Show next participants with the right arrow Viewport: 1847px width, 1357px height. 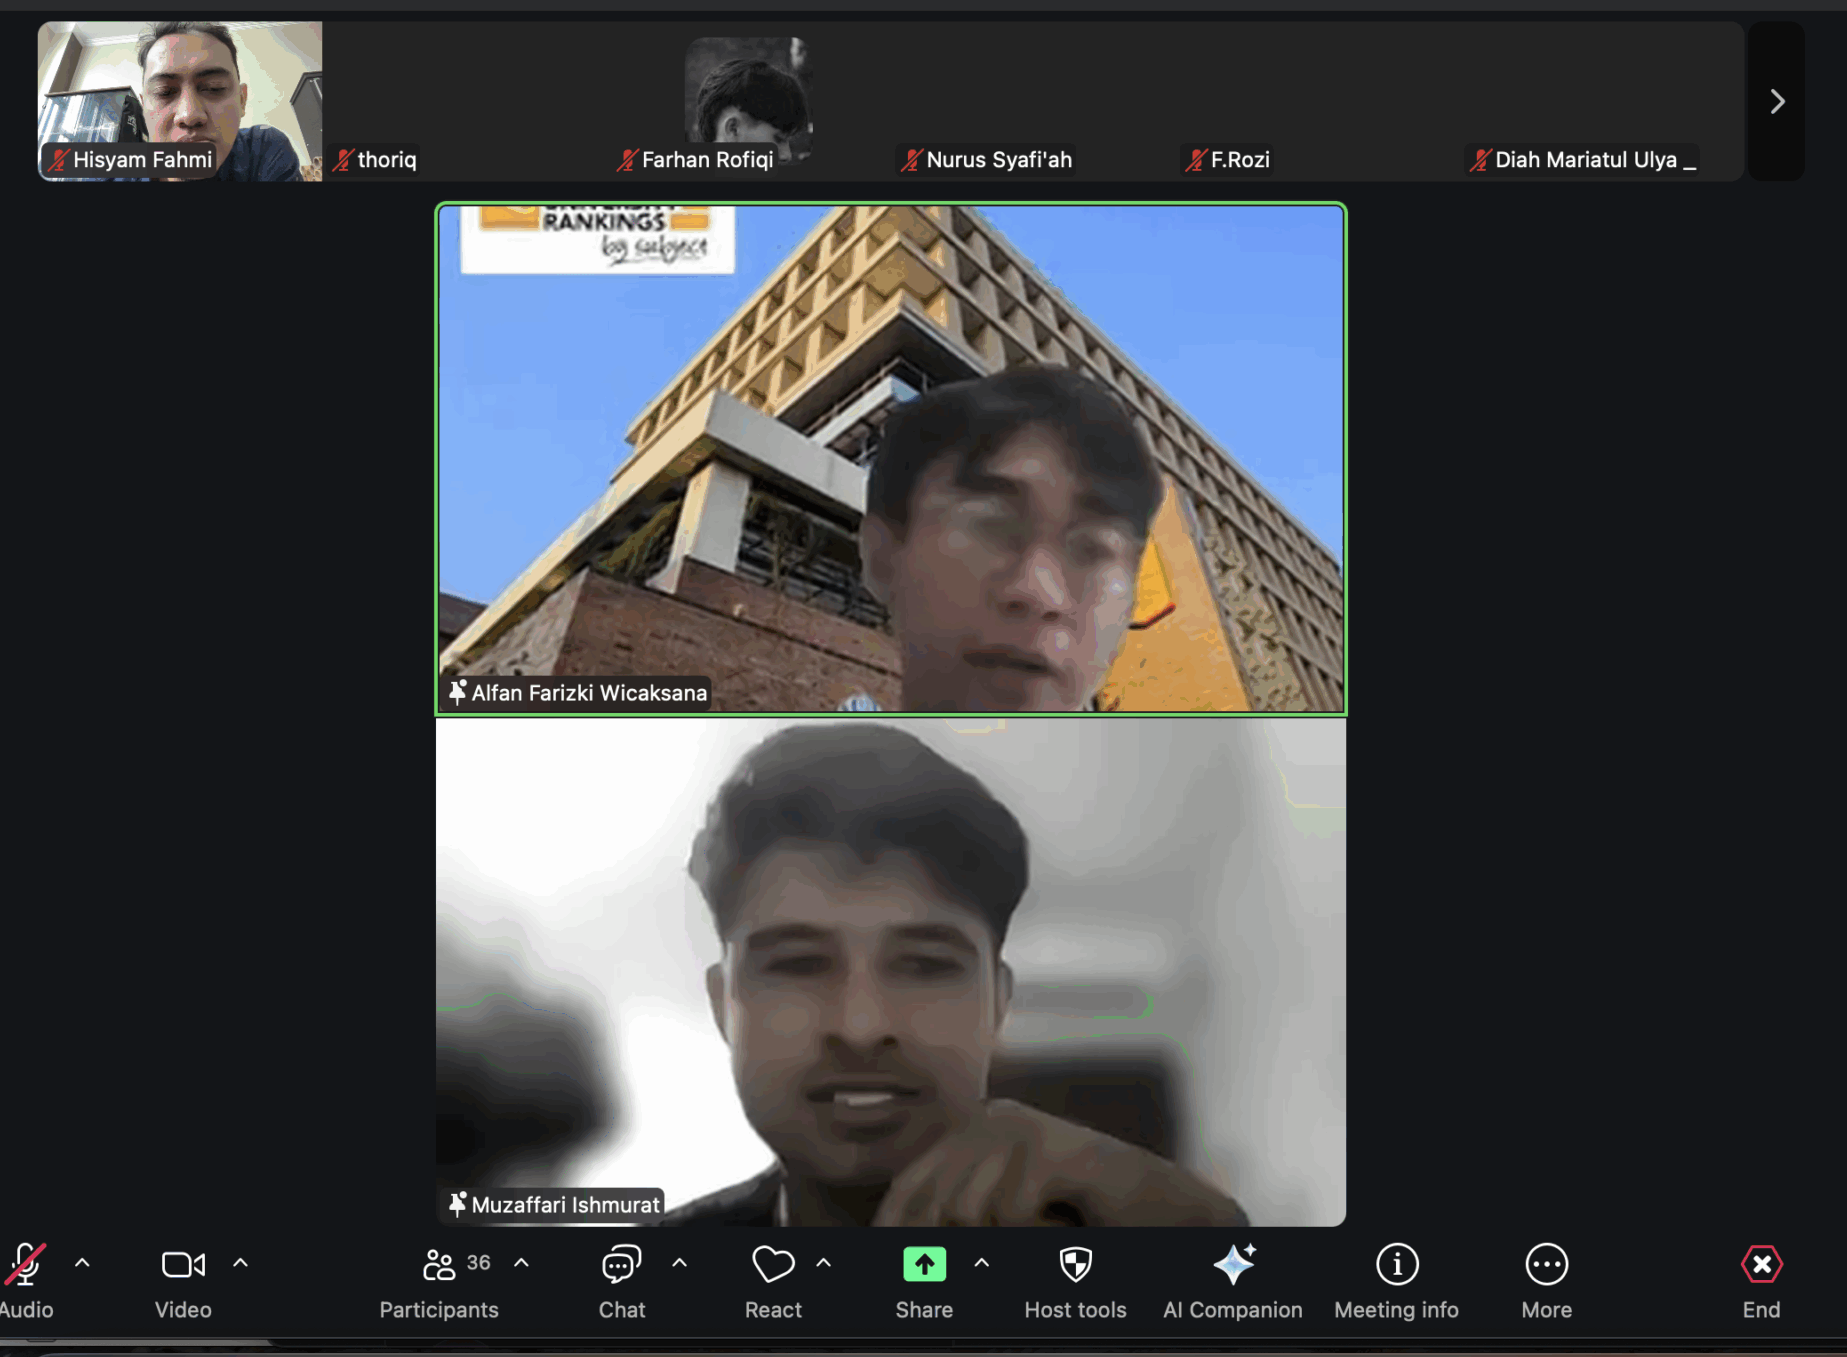point(1777,101)
